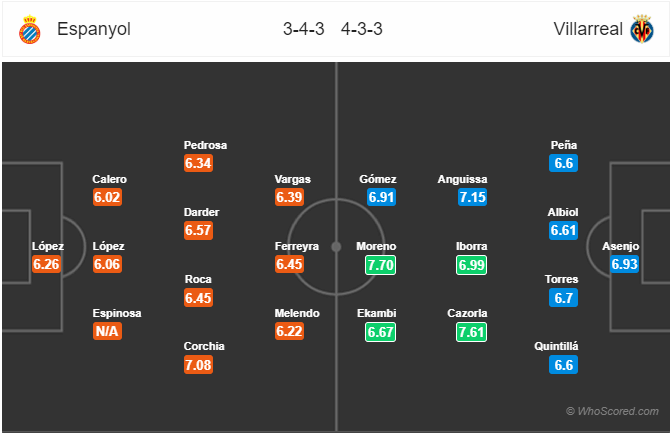Image resolution: width=671 pixels, height=433 pixels.
Task: Click Espinosa's N/A rating badge
Action: (107, 331)
